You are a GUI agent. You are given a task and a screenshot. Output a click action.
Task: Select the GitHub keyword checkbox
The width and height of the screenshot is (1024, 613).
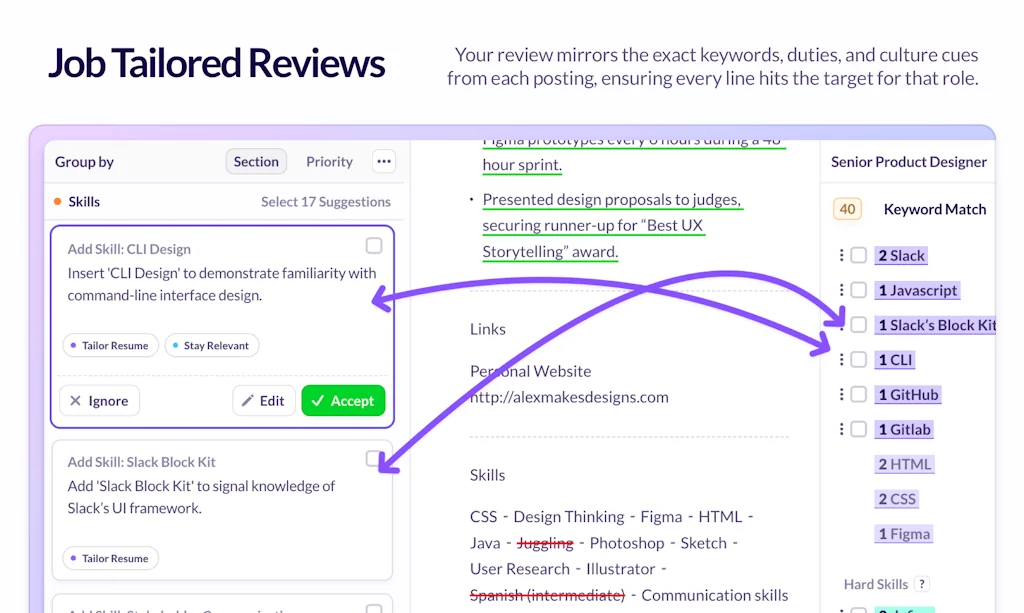click(x=858, y=394)
